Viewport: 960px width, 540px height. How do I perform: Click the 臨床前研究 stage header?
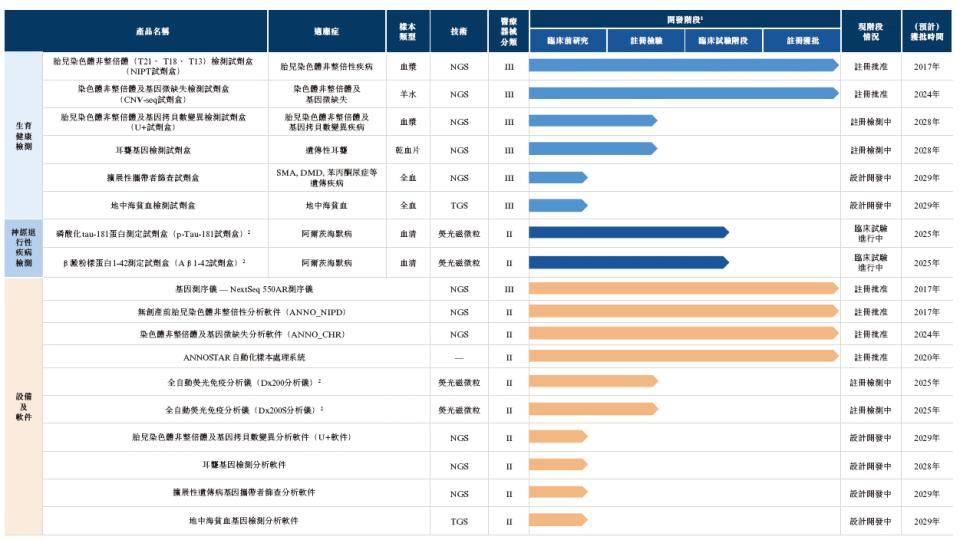point(568,41)
